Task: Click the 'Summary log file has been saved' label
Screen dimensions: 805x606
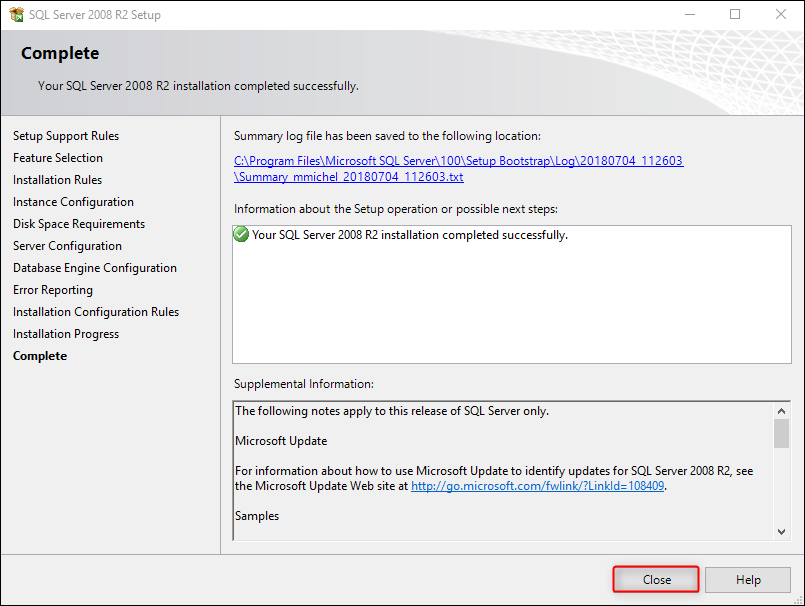Action: pyautogui.click(x=387, y=136)
